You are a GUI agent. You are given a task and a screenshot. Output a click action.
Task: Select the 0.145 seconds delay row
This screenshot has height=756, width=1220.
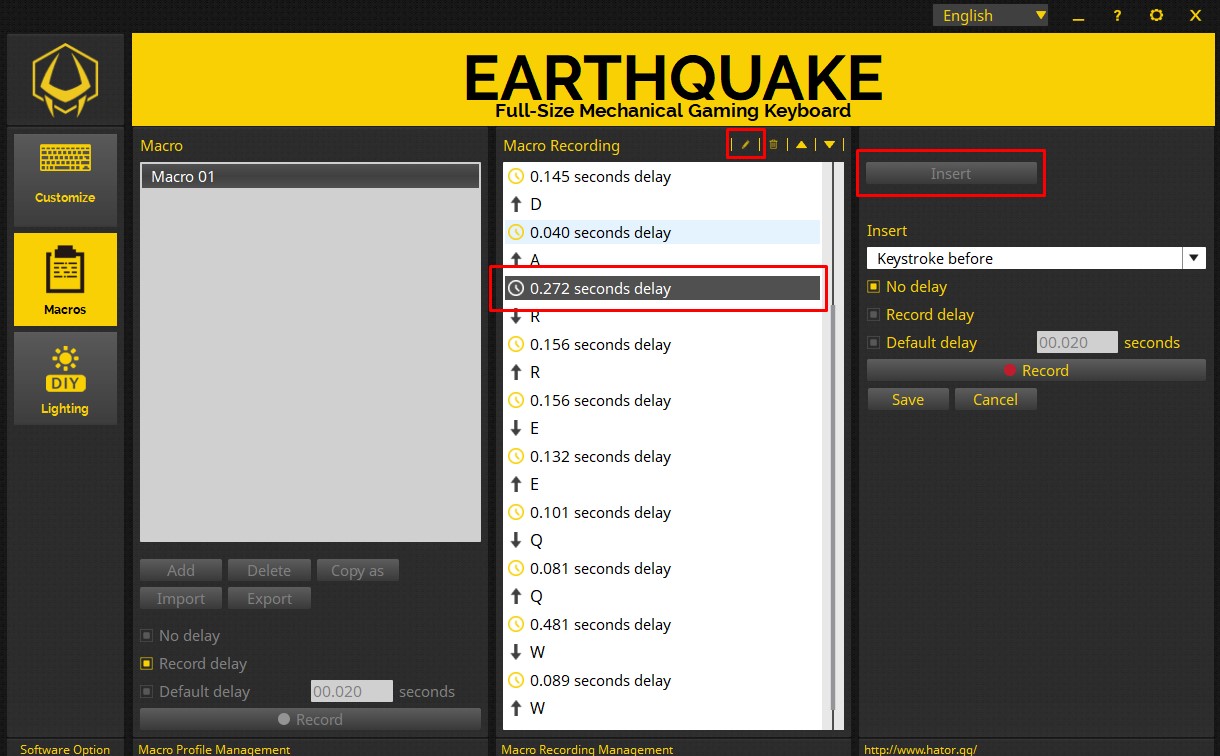click(x=662, y=176)
